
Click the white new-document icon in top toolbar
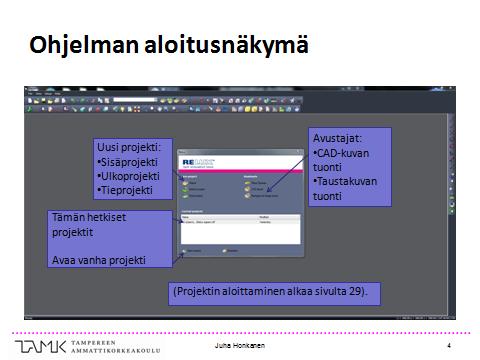pyautogui.click(x=30, y=101)
